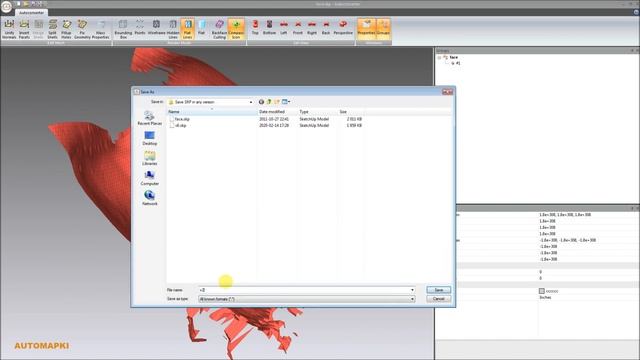The width and height of the screenshot is (640, 360).
Task: Create a new folder in Save As dialog
Action: coord(277,102)
